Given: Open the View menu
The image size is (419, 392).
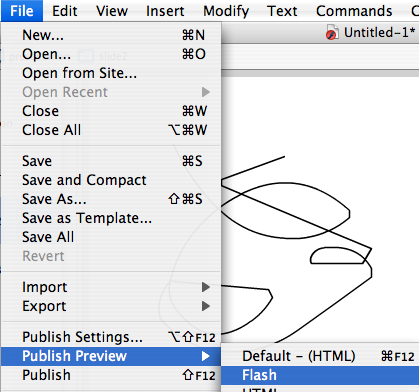Looking at the screenshot, I should 112,11.
